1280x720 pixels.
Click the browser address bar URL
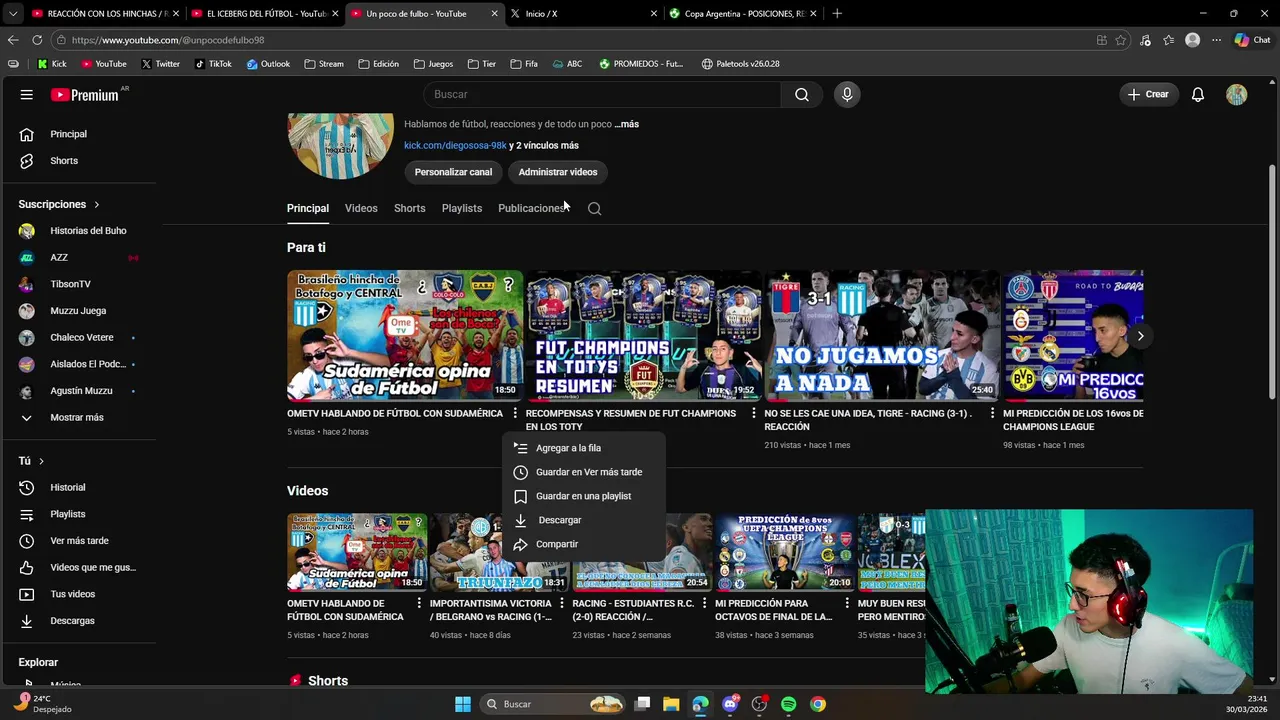click(x=168, y=40)
